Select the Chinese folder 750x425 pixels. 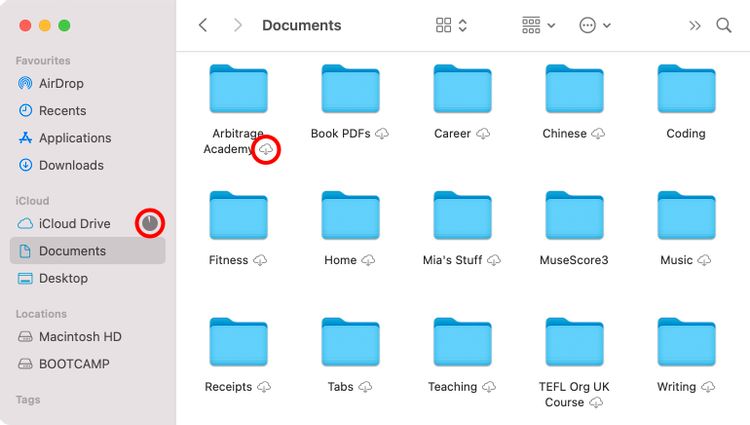pyautogui.click(x=574, y=89)
